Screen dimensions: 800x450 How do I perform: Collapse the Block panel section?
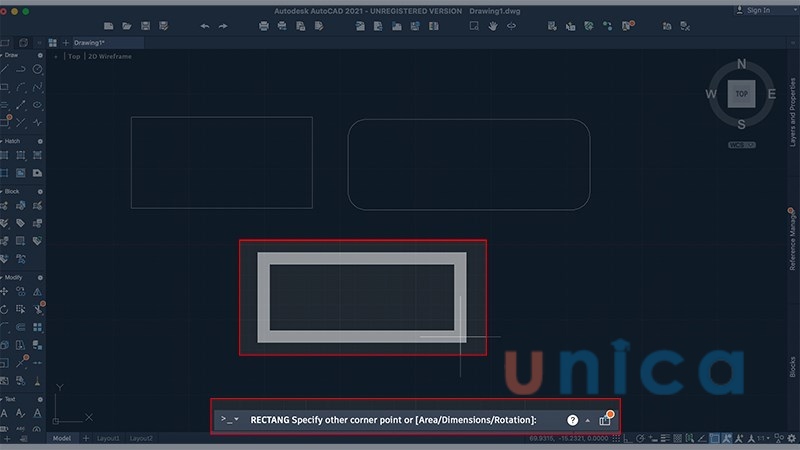coord(2,192)
